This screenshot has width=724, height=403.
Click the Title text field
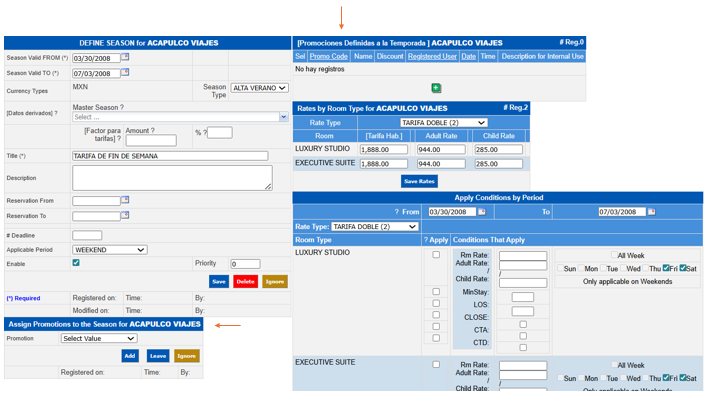[170, 156]
